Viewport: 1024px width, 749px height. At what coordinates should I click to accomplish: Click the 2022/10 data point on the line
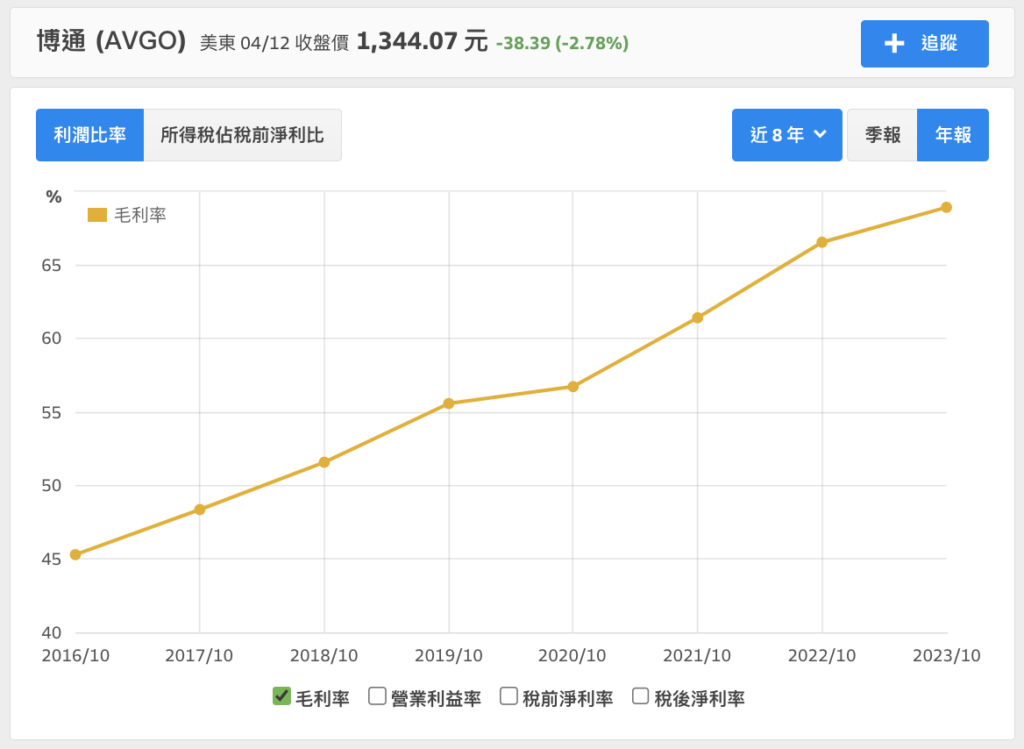822,242
